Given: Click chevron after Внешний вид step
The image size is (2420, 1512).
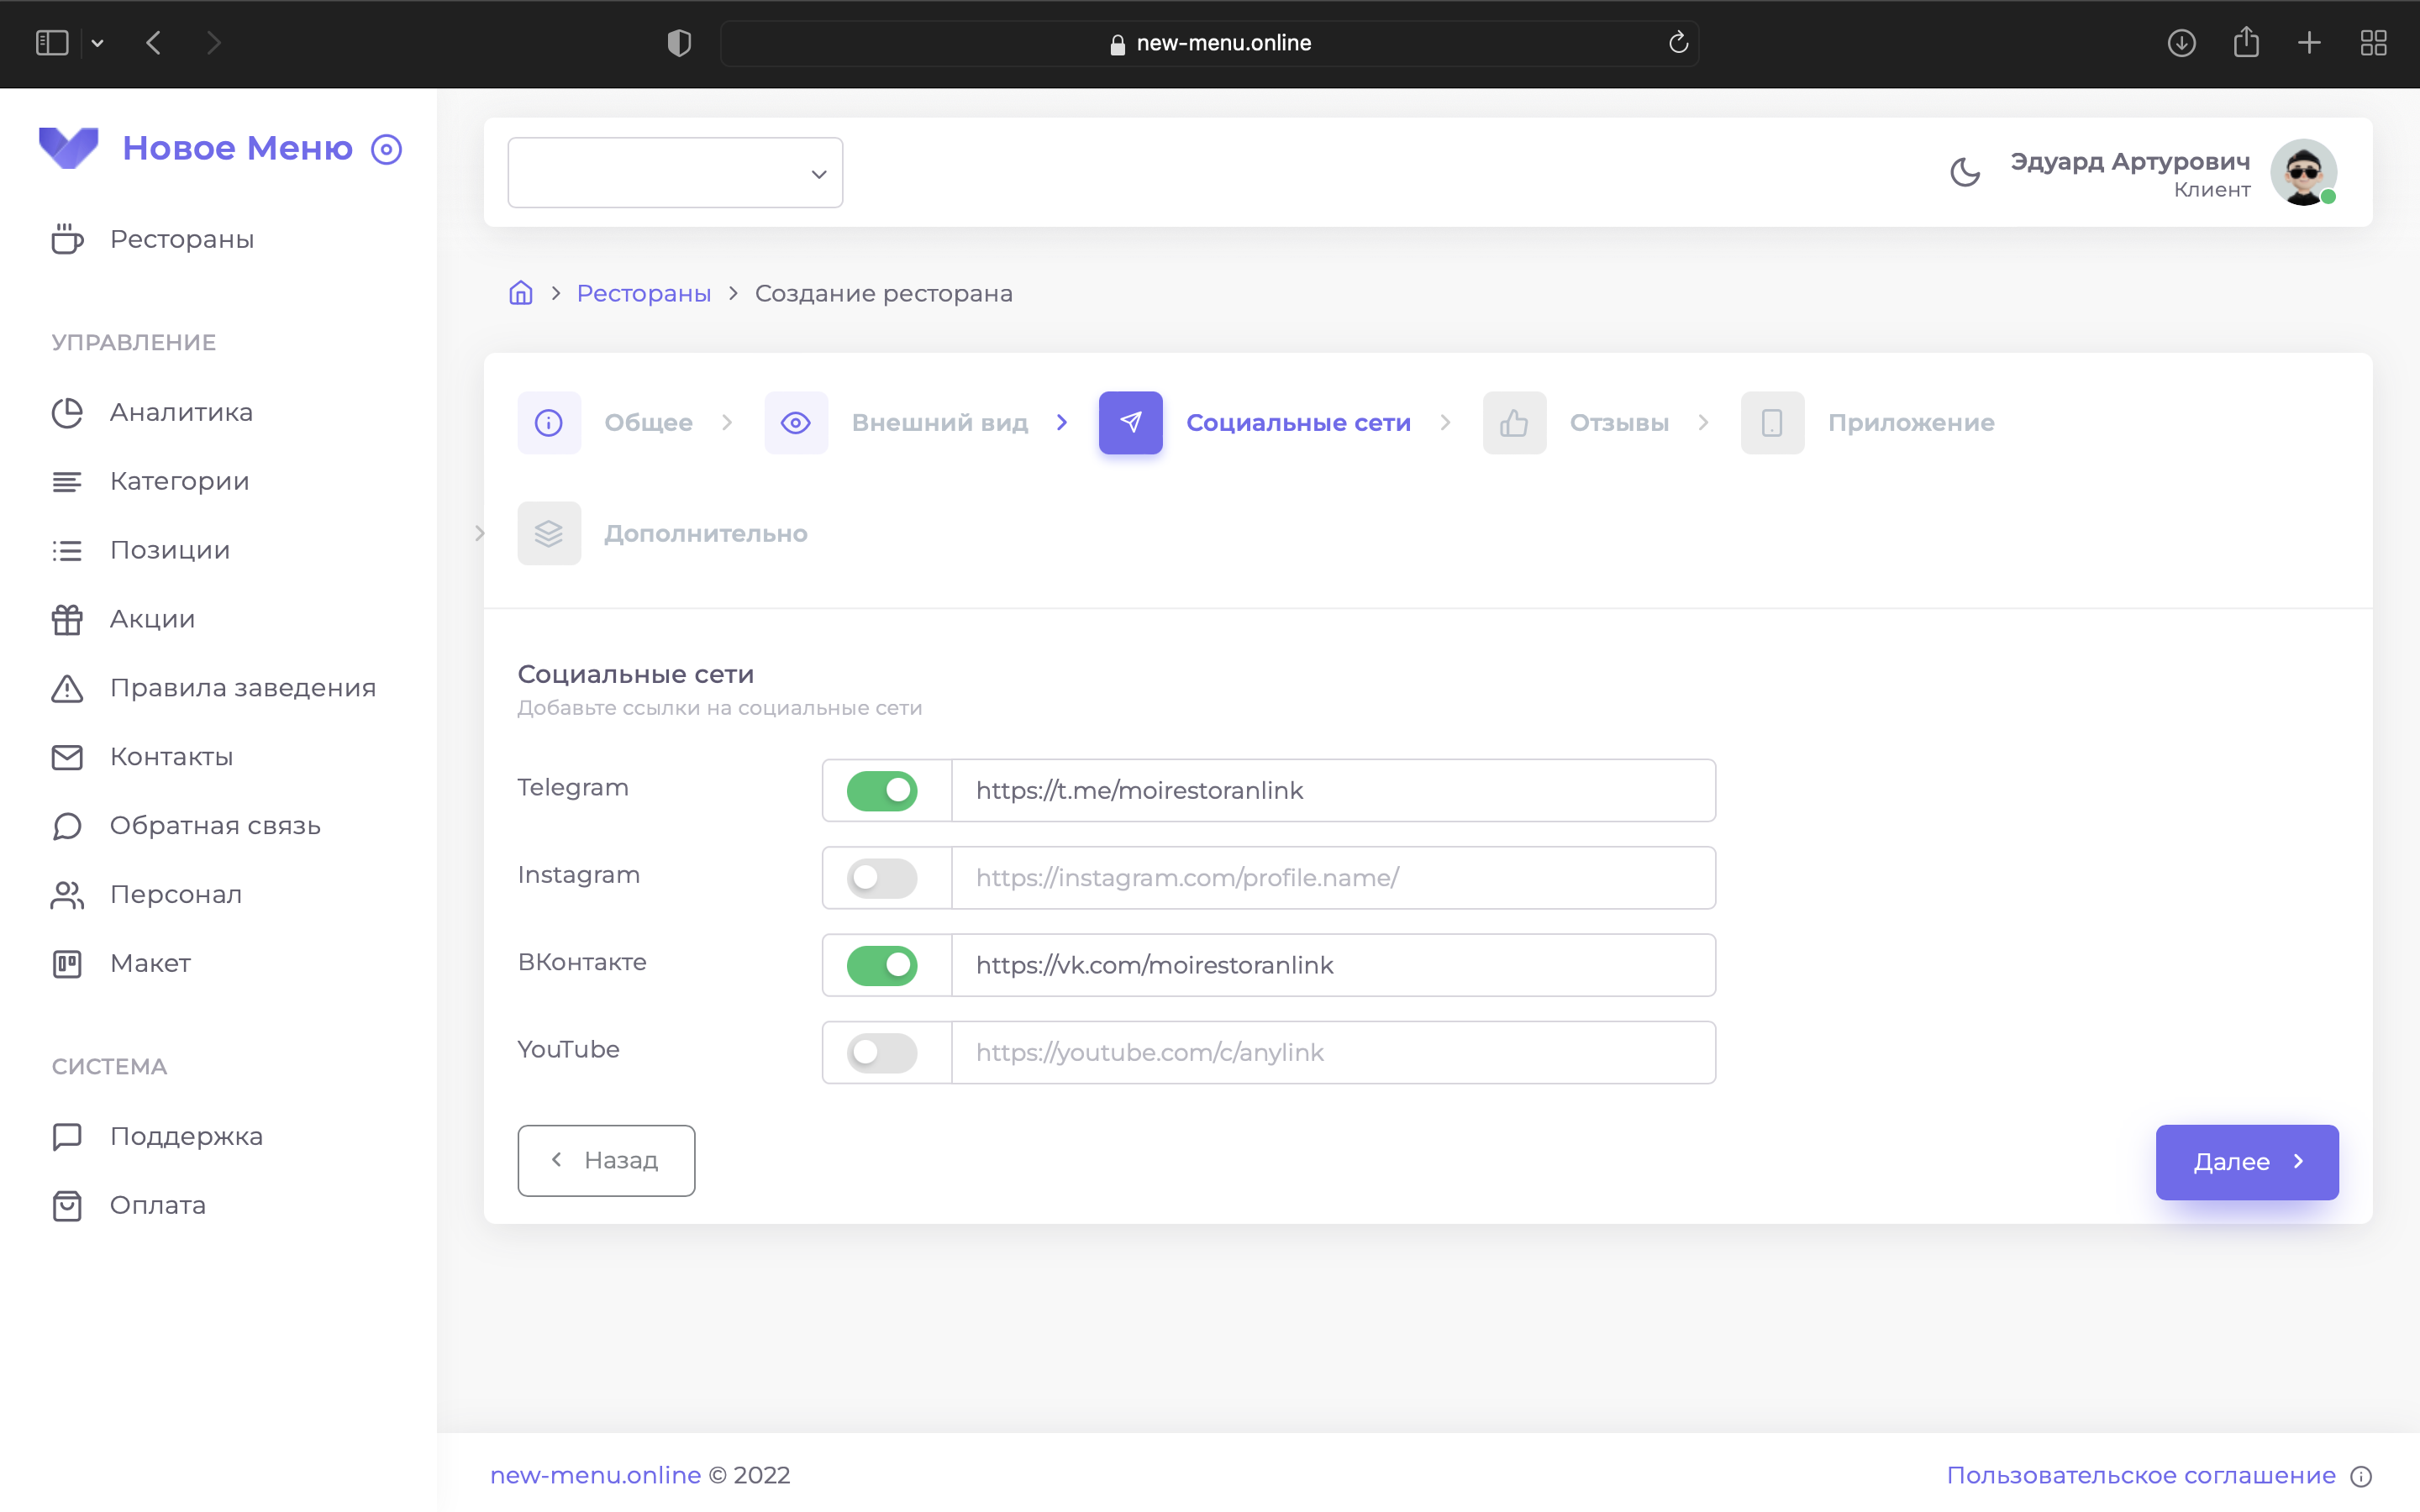Looking at the screenshot, I should click(x=1063, y=423).
